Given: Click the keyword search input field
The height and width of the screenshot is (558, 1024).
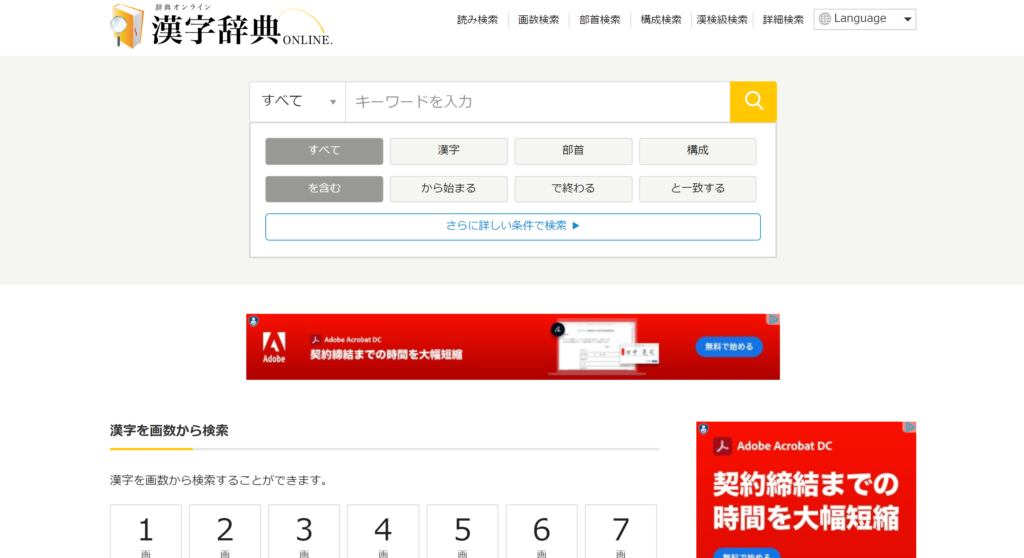Looking at the screenshot, I should pos(537,101).
